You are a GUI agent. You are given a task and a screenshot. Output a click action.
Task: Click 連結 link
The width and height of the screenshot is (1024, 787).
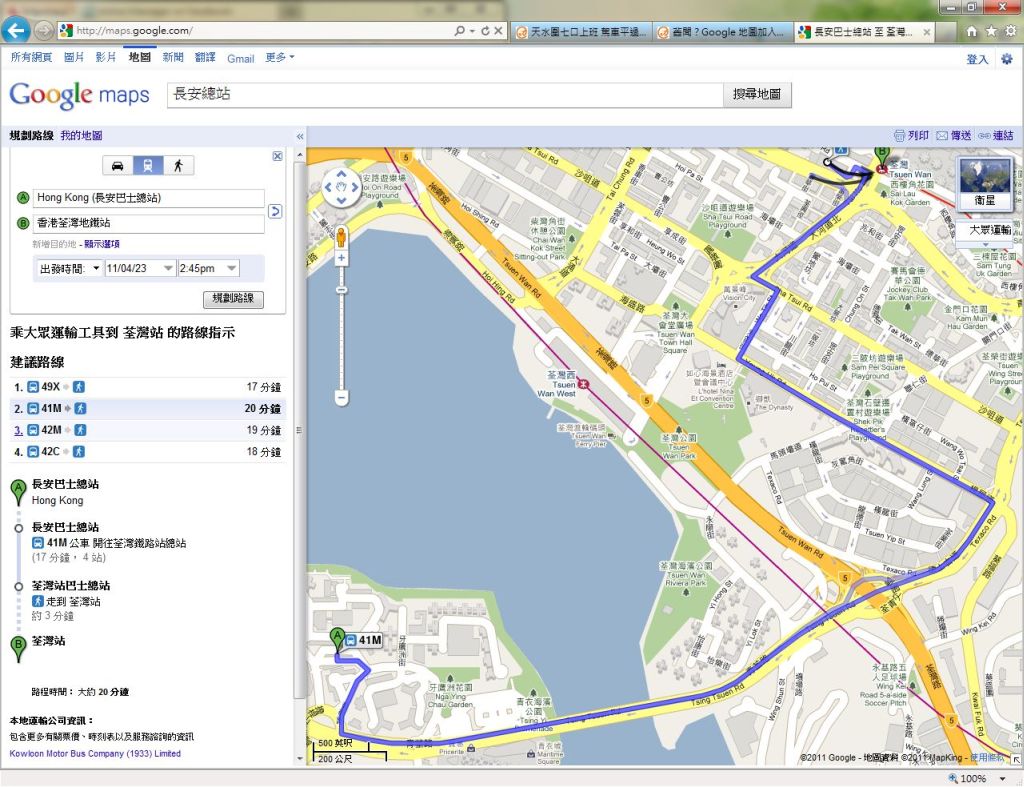tap(996, 135)
